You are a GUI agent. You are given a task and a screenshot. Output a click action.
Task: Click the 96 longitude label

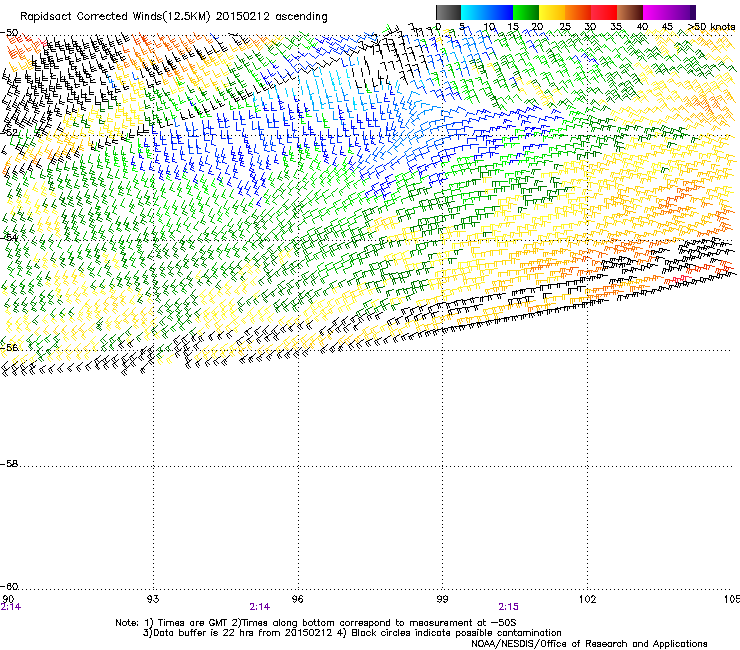(298, 599)
